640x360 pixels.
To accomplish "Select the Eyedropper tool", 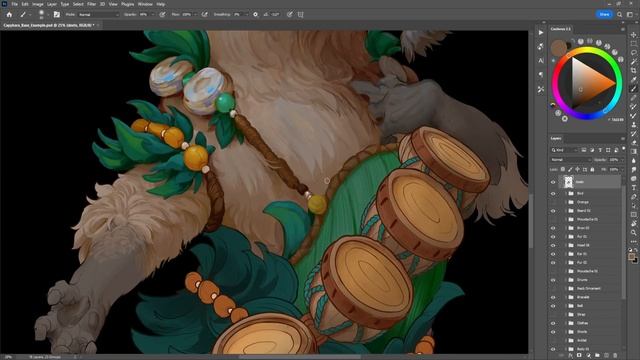I will (633, 80).
